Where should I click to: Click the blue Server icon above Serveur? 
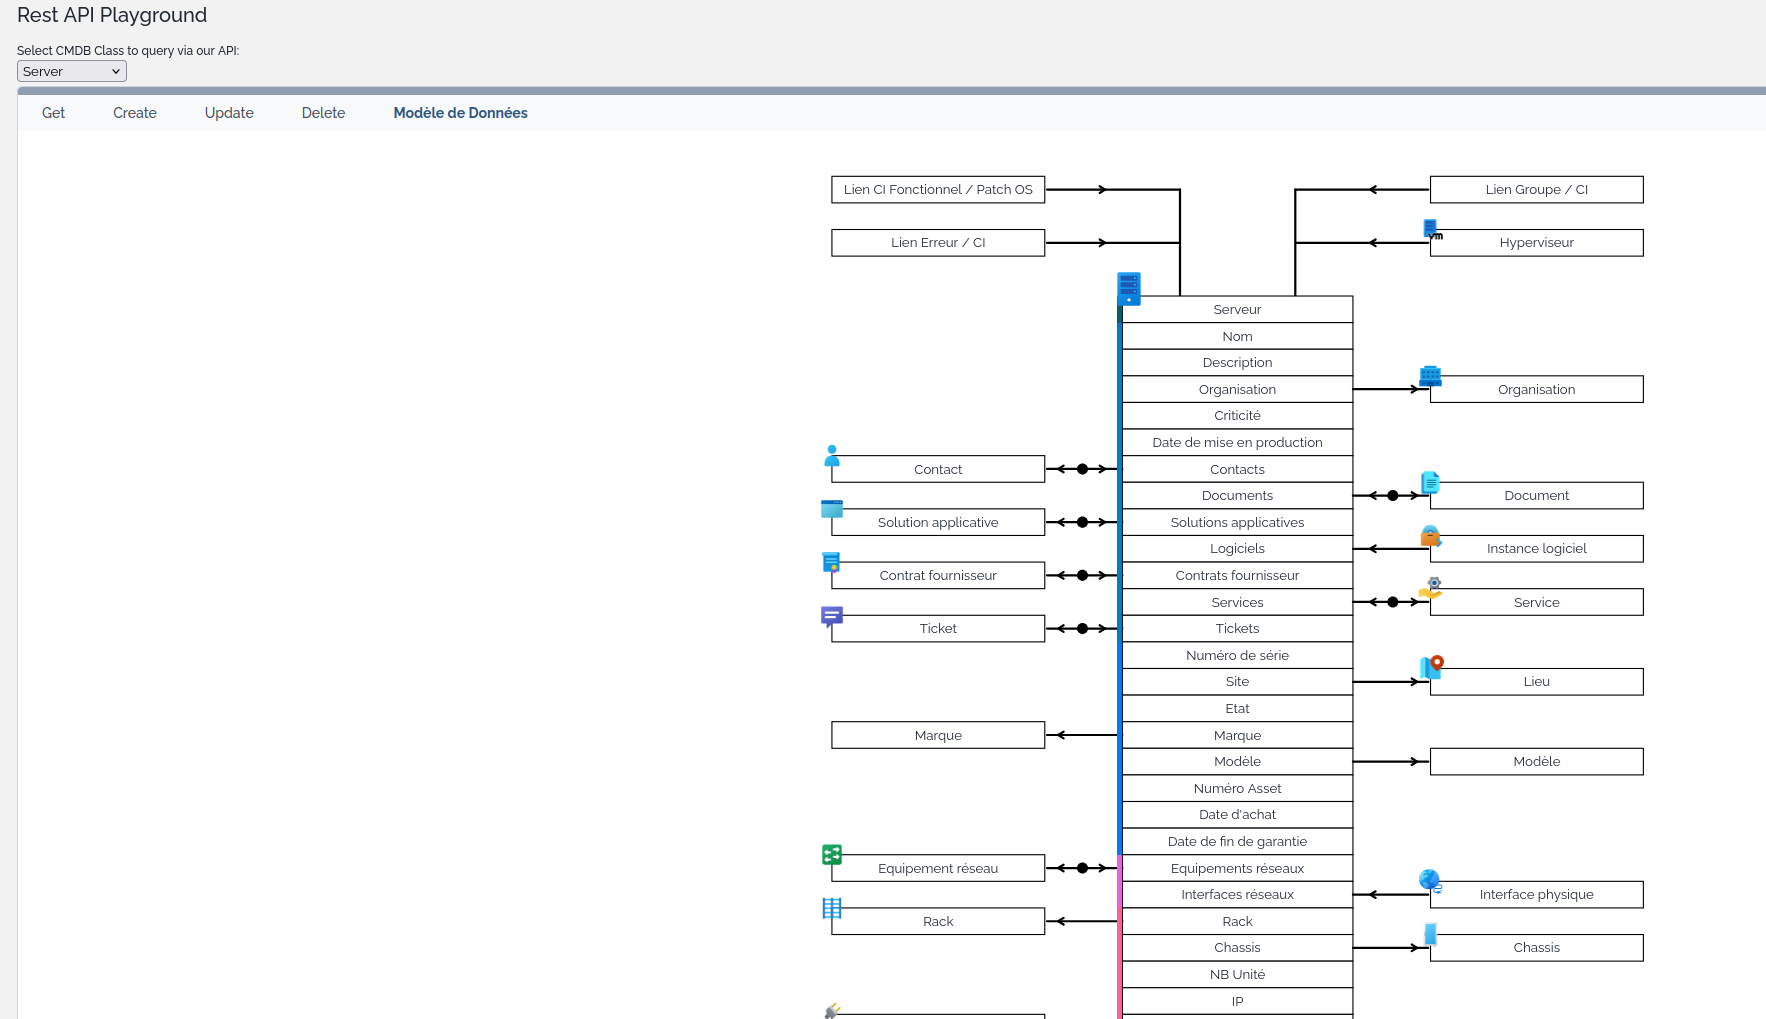click(x=1129, y=288)
